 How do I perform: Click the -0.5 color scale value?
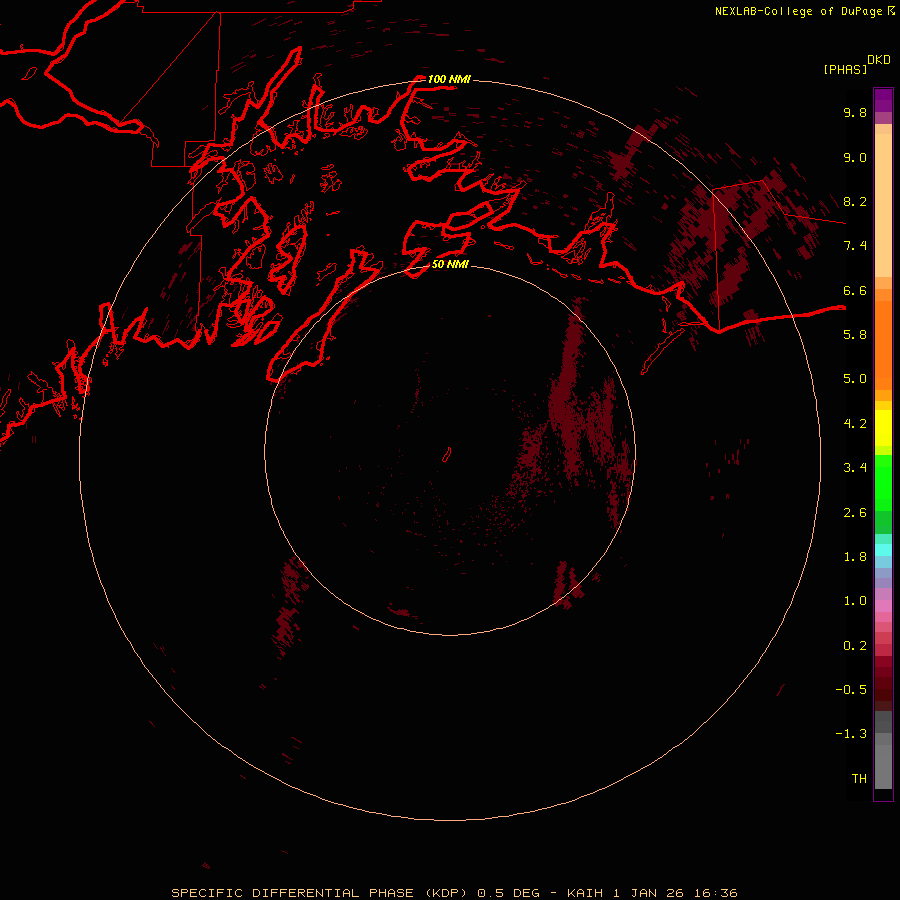[851, 690]
